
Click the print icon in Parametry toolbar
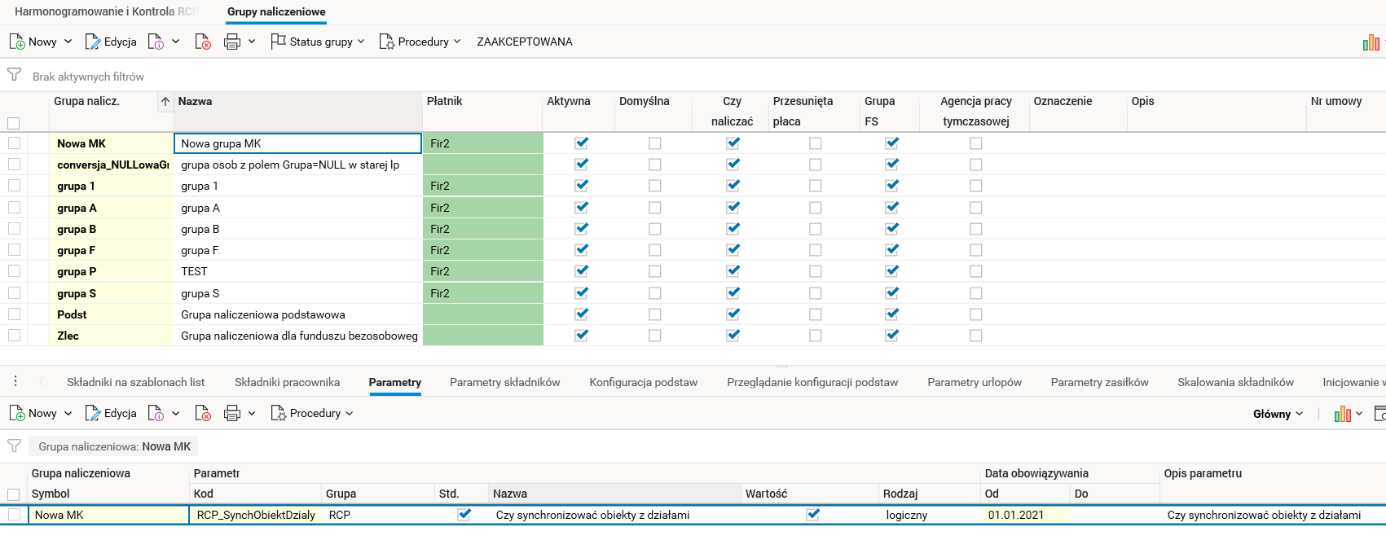tap(232, 413)
